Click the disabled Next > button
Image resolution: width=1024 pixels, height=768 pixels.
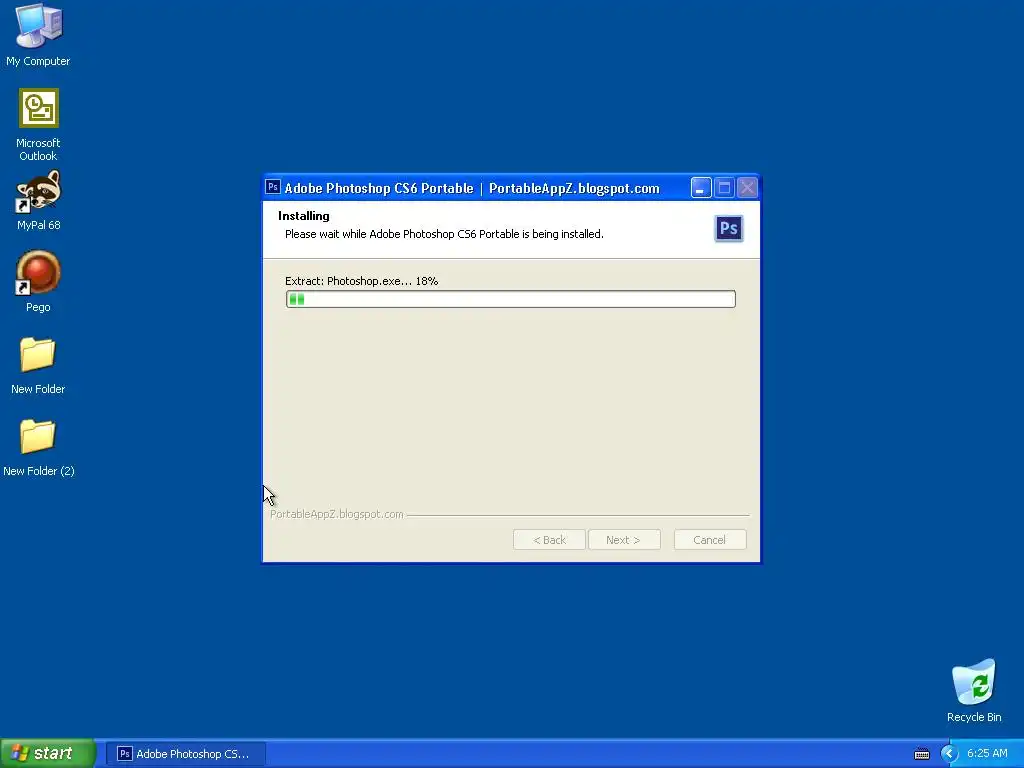click(624, 540)
